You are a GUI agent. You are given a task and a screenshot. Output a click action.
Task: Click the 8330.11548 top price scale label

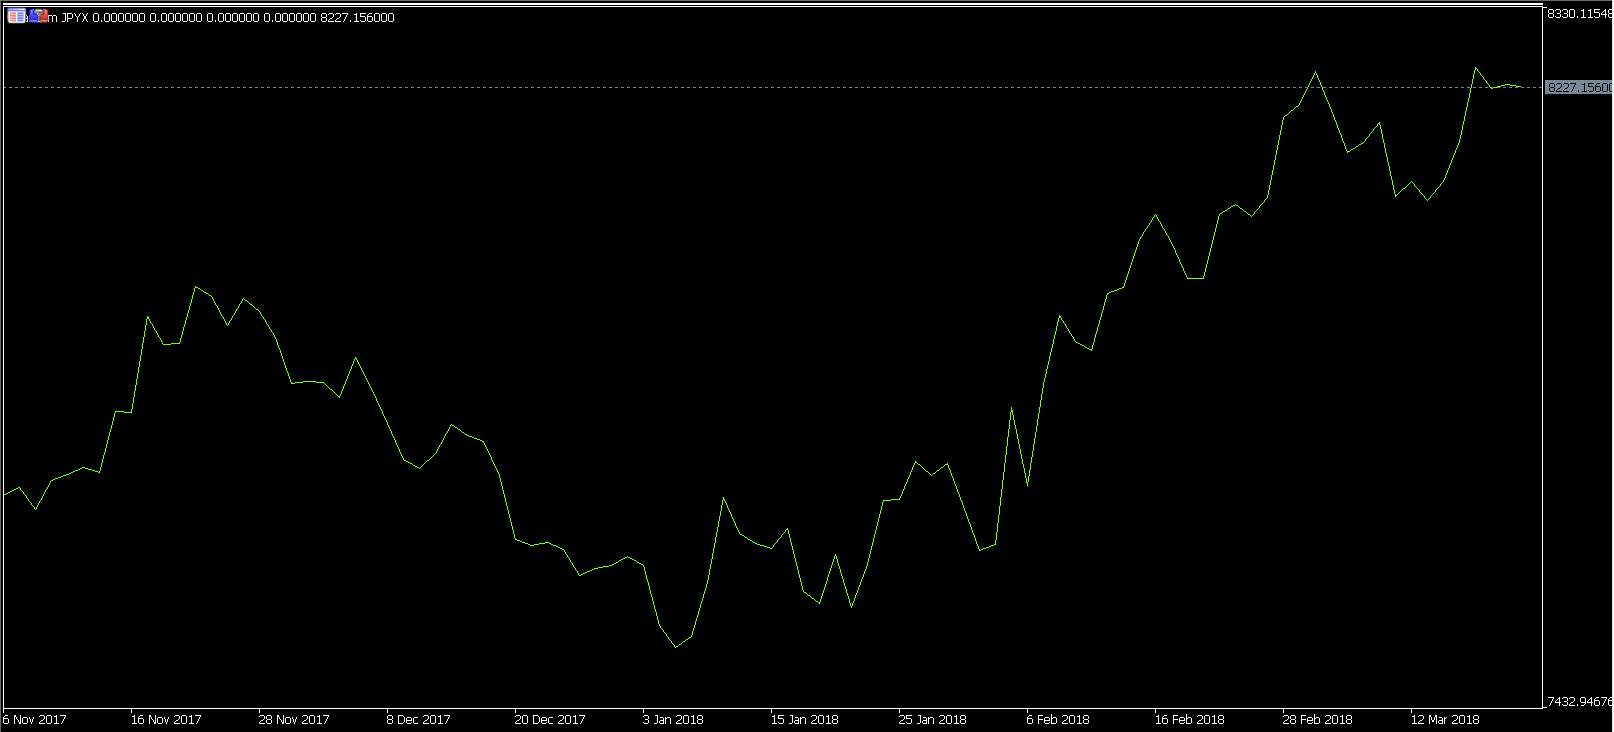[1578, 14]
